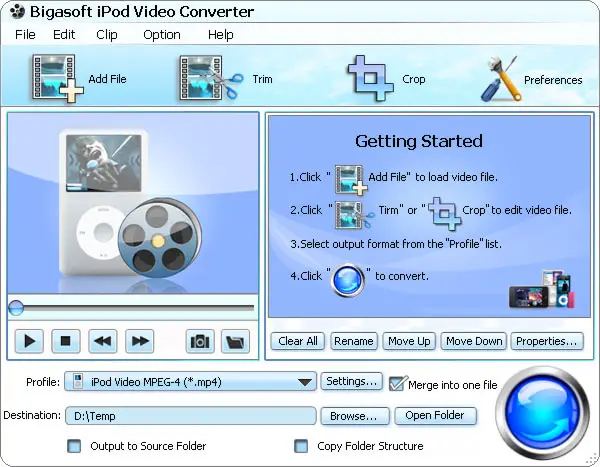This screenshot has width=600, height=467.
Task: Click the blue convert orb in step 4
Action: coord(347,280)
